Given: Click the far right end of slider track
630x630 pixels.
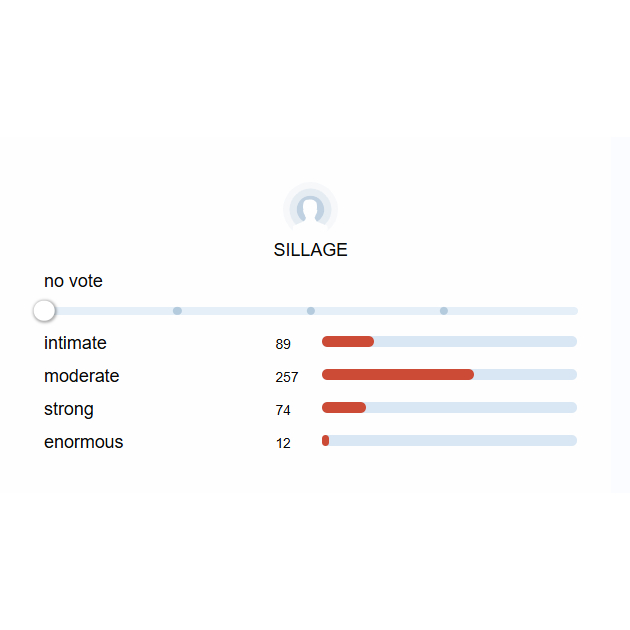Looking at the screenshot, I should click(574, 311).
